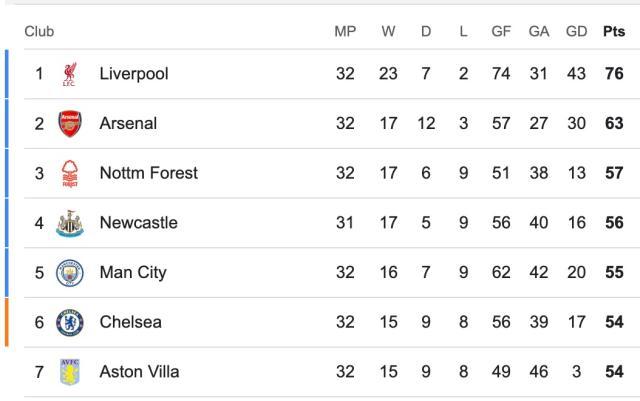Open the Newcastle team name link
The height and width of the screenshot is (401, 640).
[x=138, y=223]
